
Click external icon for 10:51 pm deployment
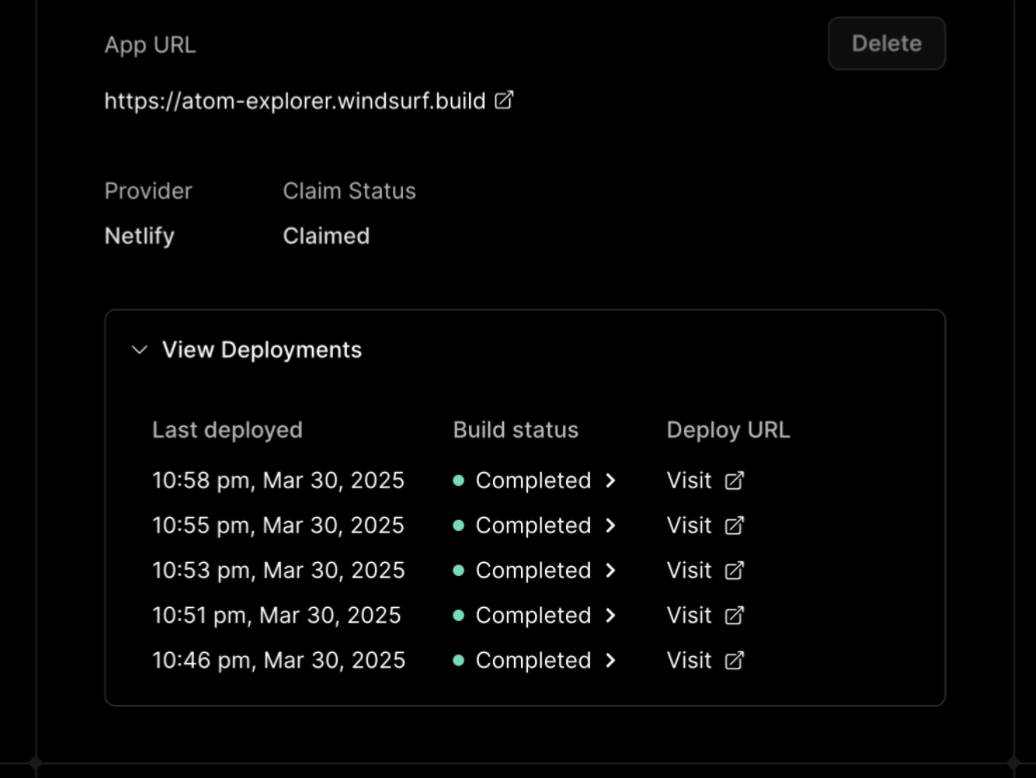pyautogui.click(x=734, y=616)
